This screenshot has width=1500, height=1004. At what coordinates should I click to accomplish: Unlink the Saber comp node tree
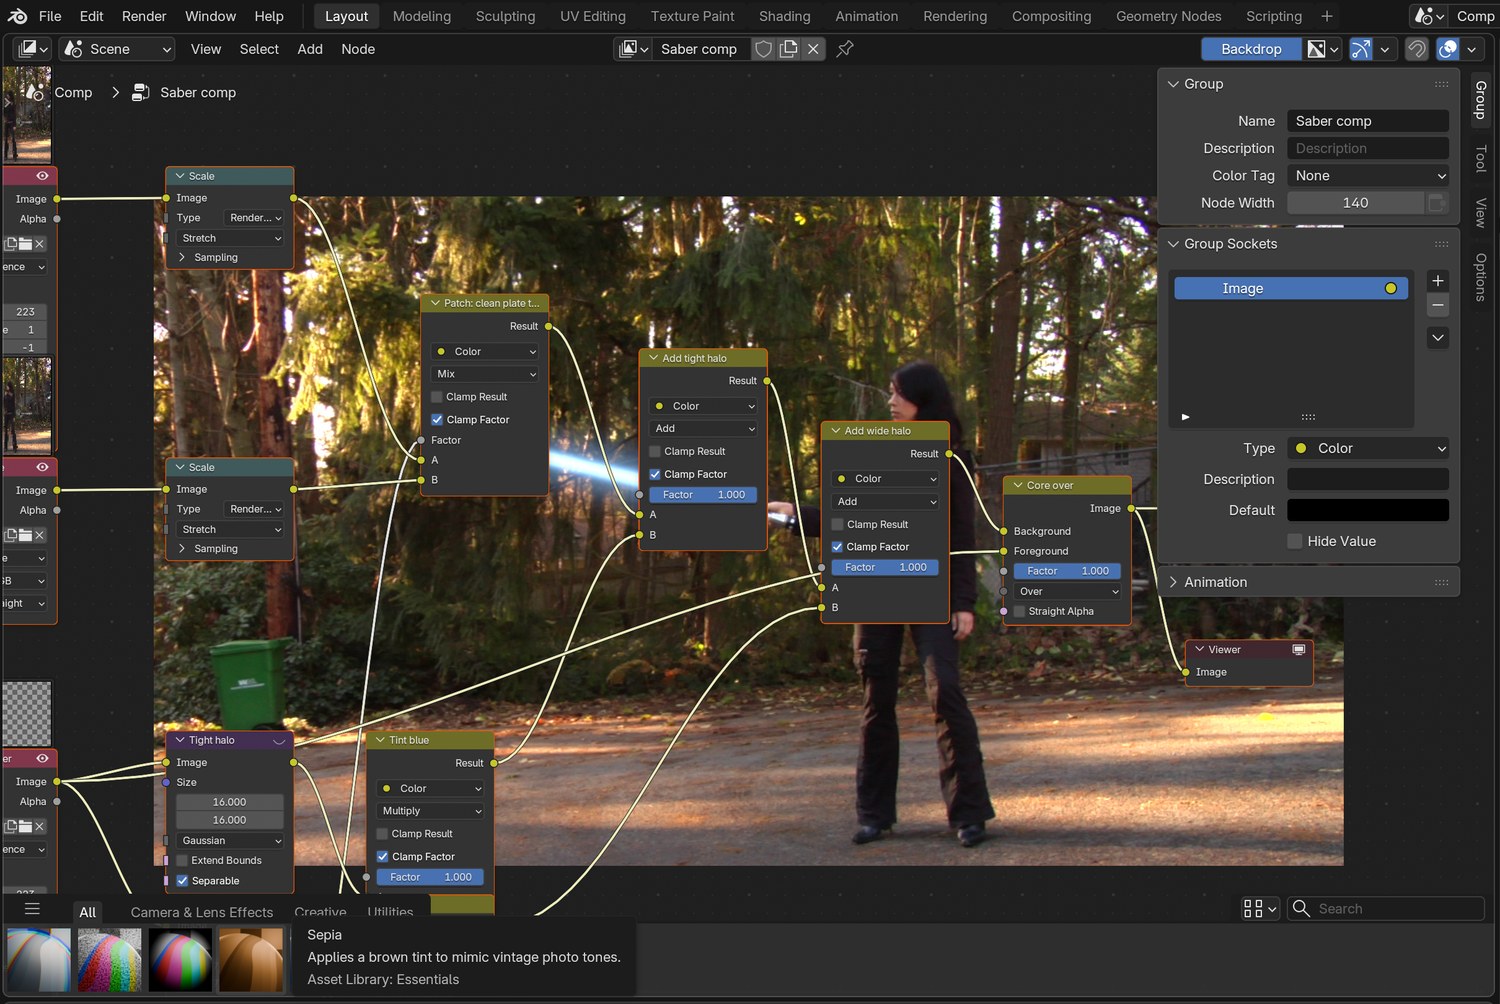(x=813, y=49)
